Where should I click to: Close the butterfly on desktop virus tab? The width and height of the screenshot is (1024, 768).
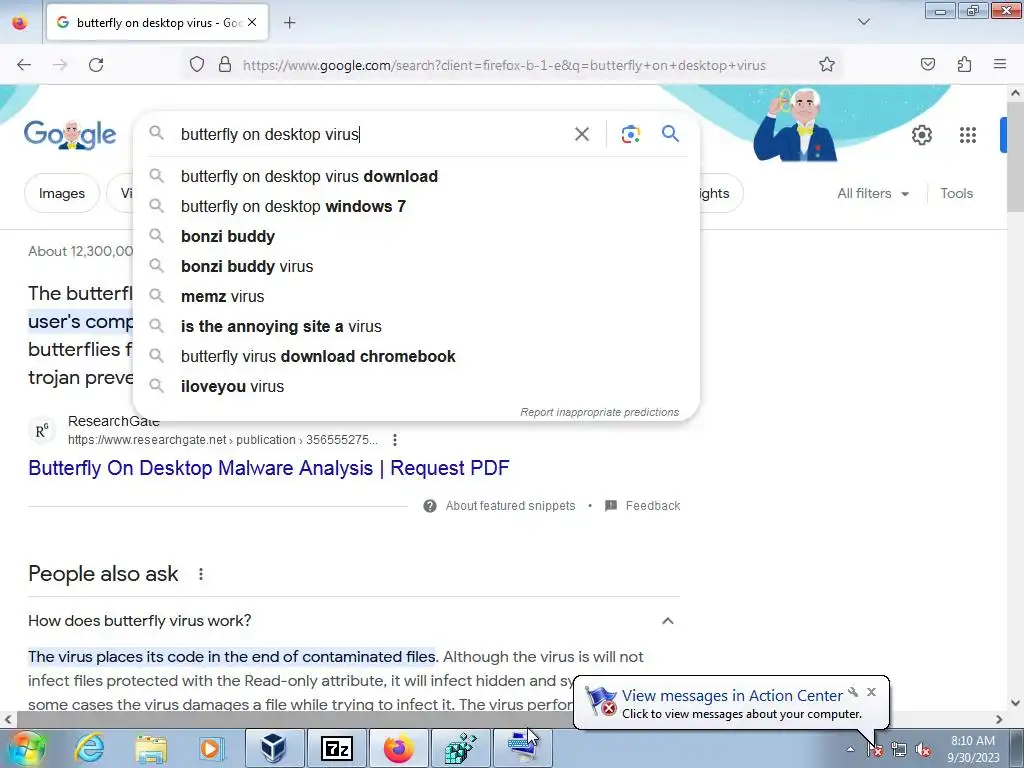[252, 22]
